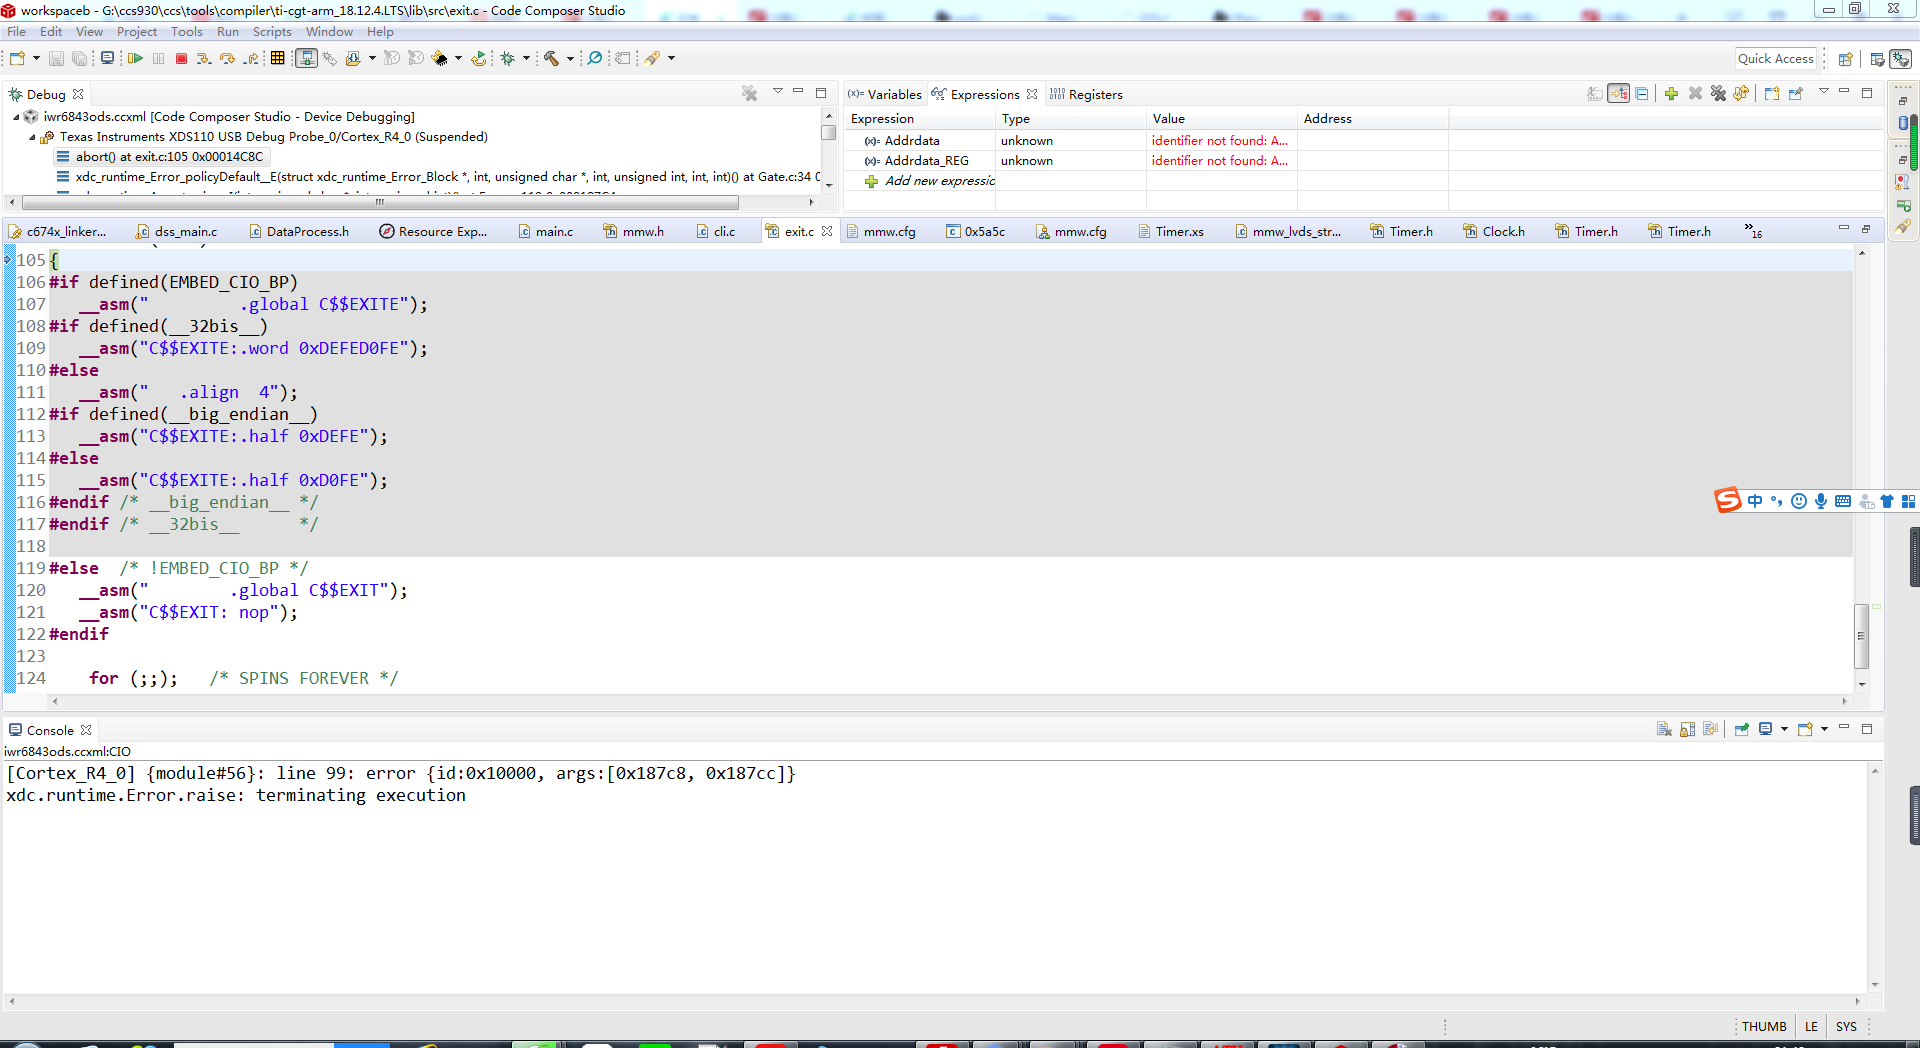Screen dimensions: 1920x1048
Task: Click the CCS Debug perspective icon
Action: pos(1901,59)
